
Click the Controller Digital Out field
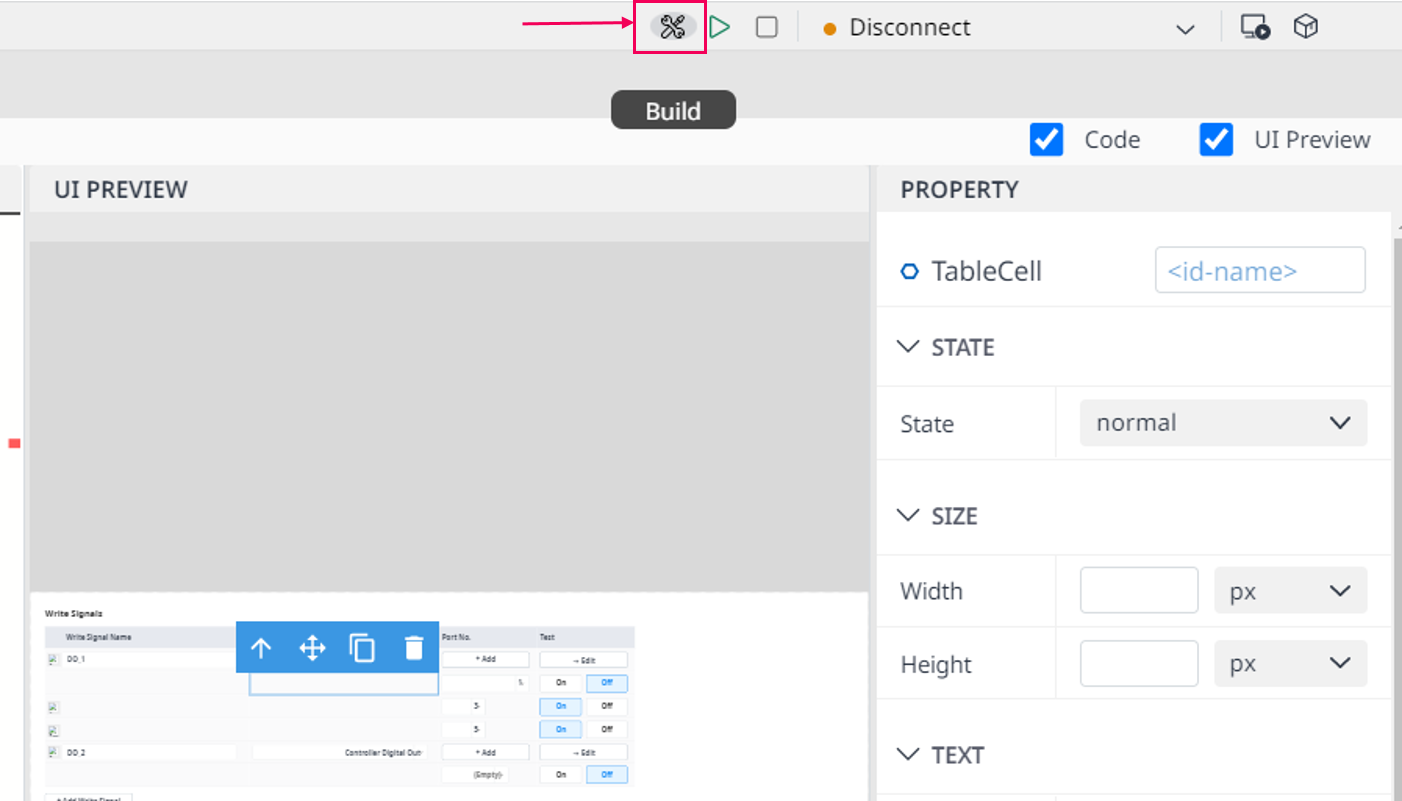(x=340, y=752)
